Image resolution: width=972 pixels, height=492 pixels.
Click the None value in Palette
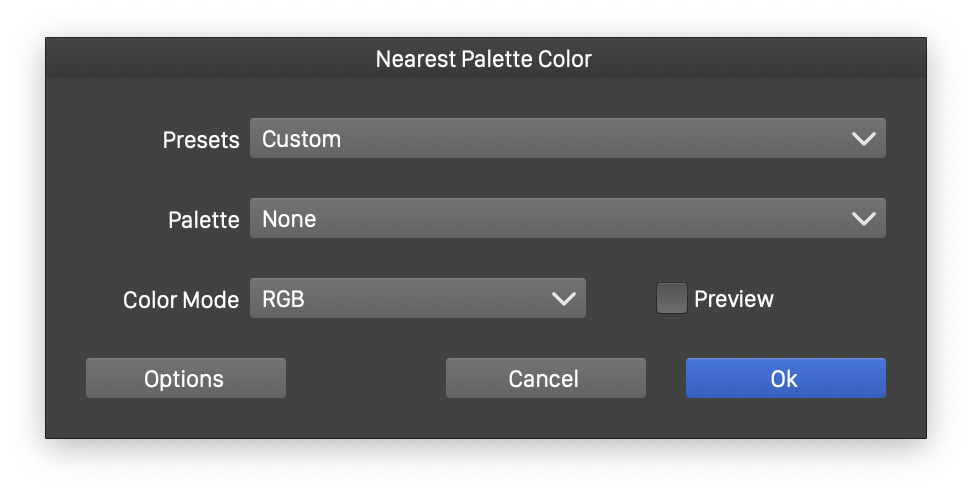[x=289, y=219]
